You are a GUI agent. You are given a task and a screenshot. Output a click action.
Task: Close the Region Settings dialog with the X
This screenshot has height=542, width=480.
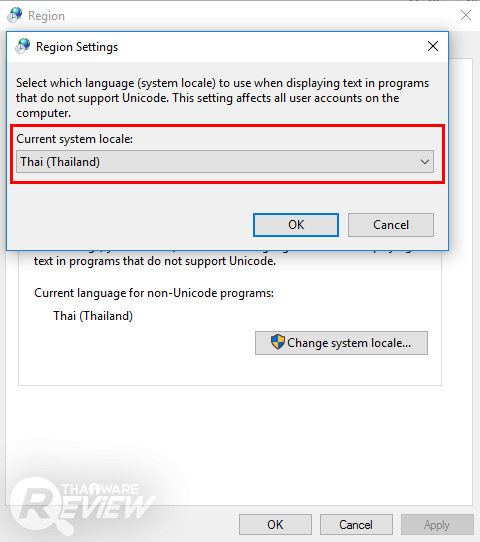tap(433, 46)
